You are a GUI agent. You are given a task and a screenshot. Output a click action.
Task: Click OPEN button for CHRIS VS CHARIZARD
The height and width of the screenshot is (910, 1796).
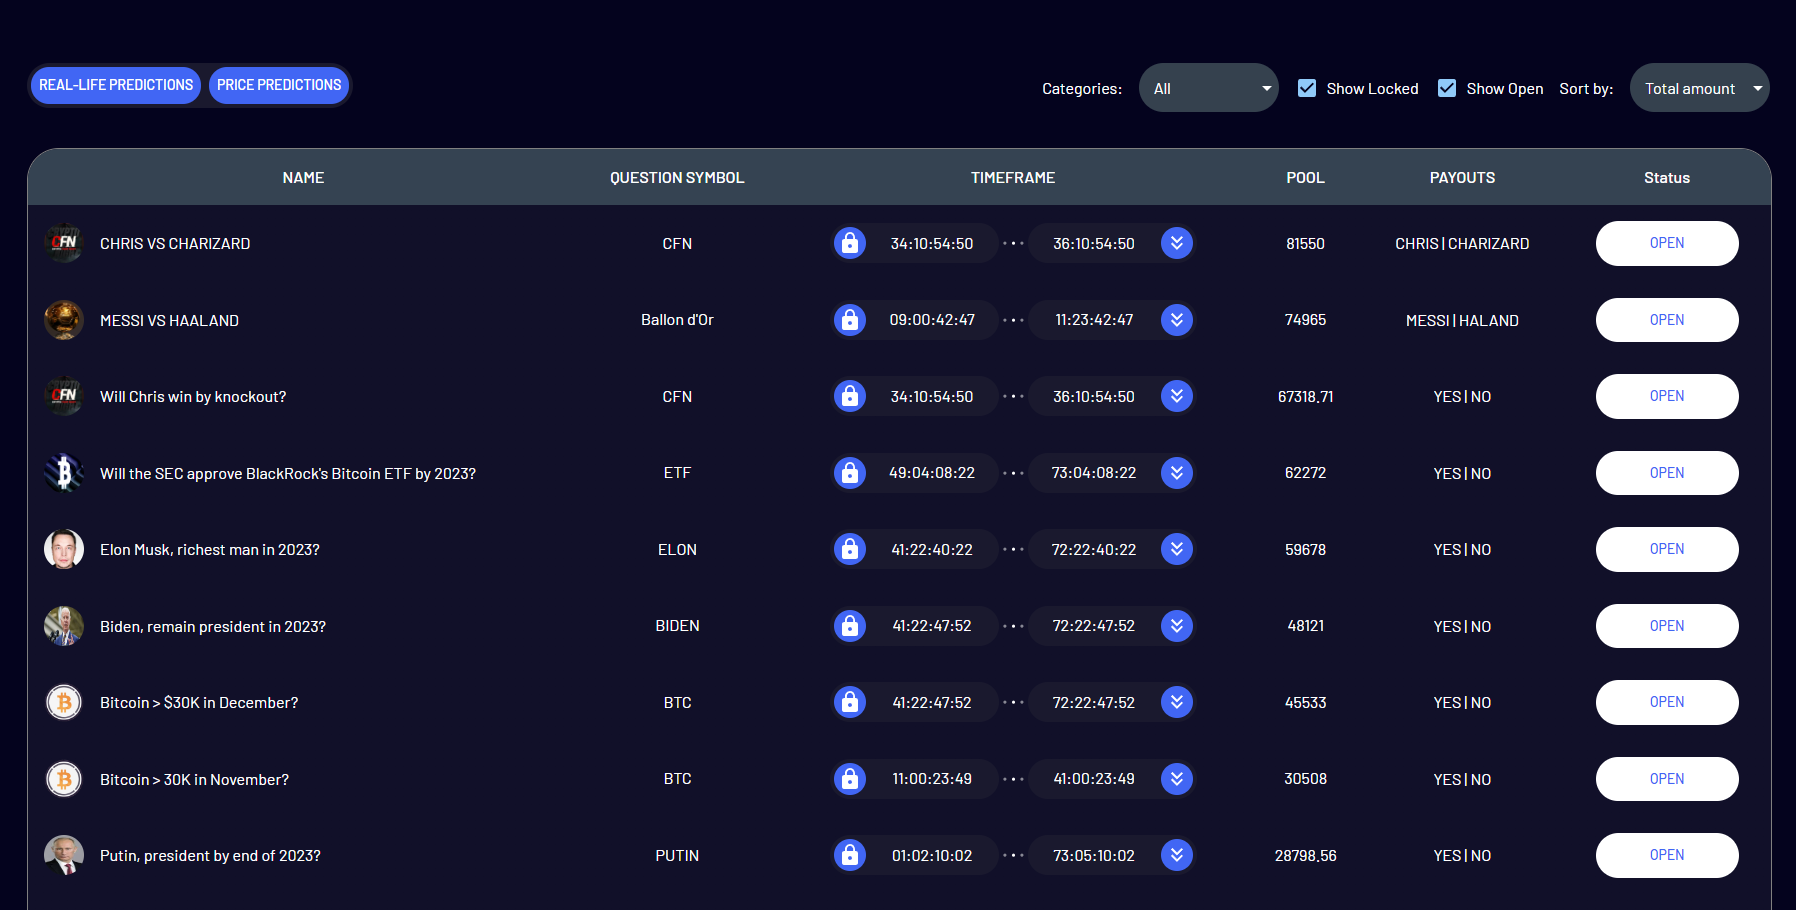(1667, 243)
